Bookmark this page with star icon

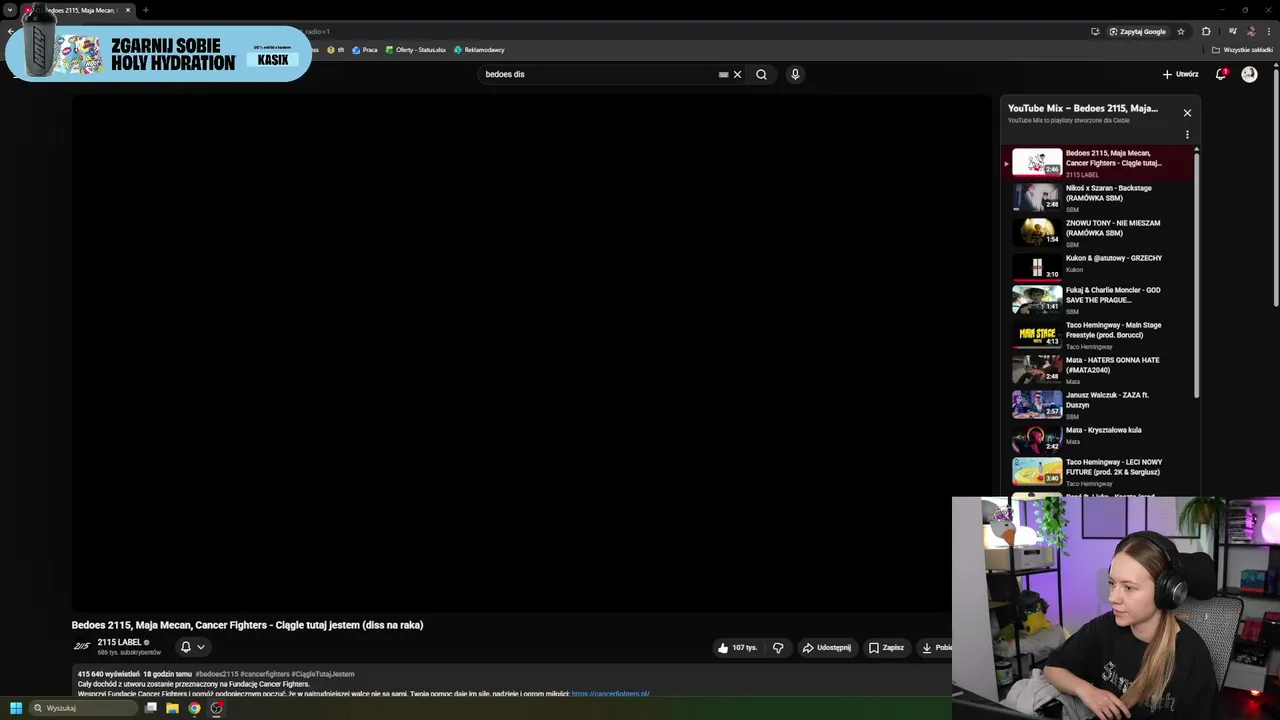[1181, 31]
